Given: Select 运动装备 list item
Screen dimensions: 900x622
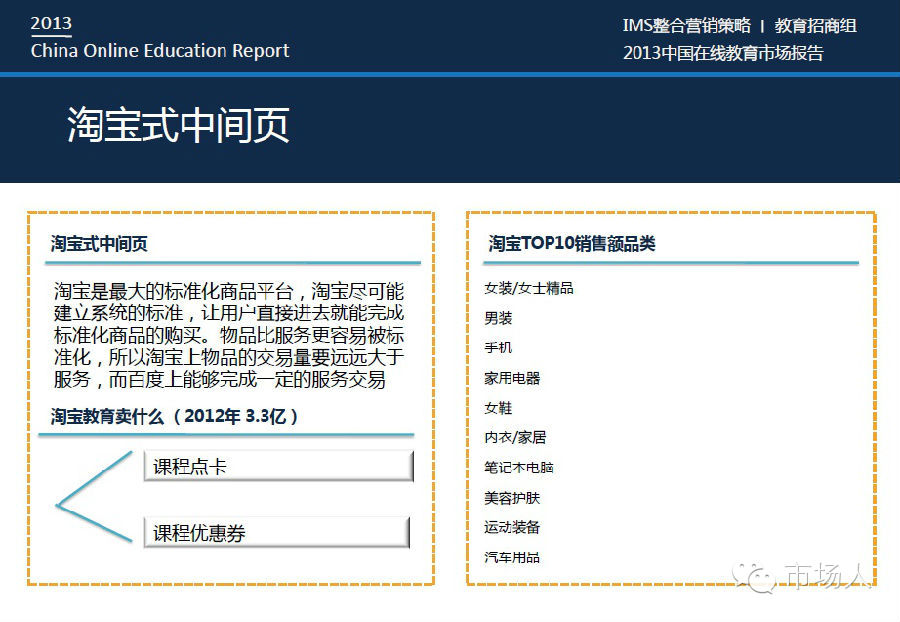Looking at the screenshot, I should tap(512, 527).
